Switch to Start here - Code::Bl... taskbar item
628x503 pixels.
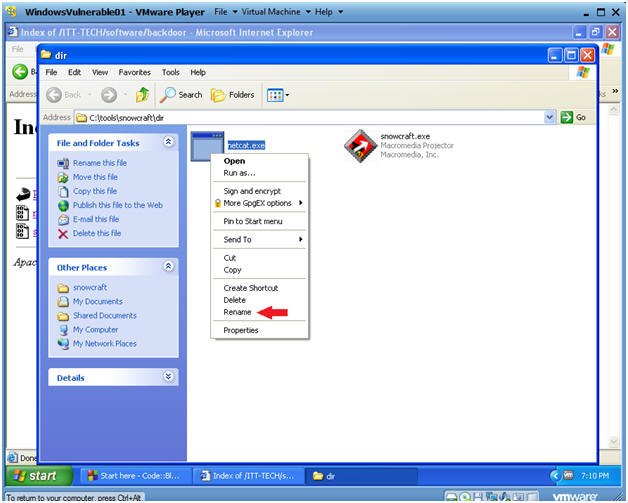click(135, 476)
